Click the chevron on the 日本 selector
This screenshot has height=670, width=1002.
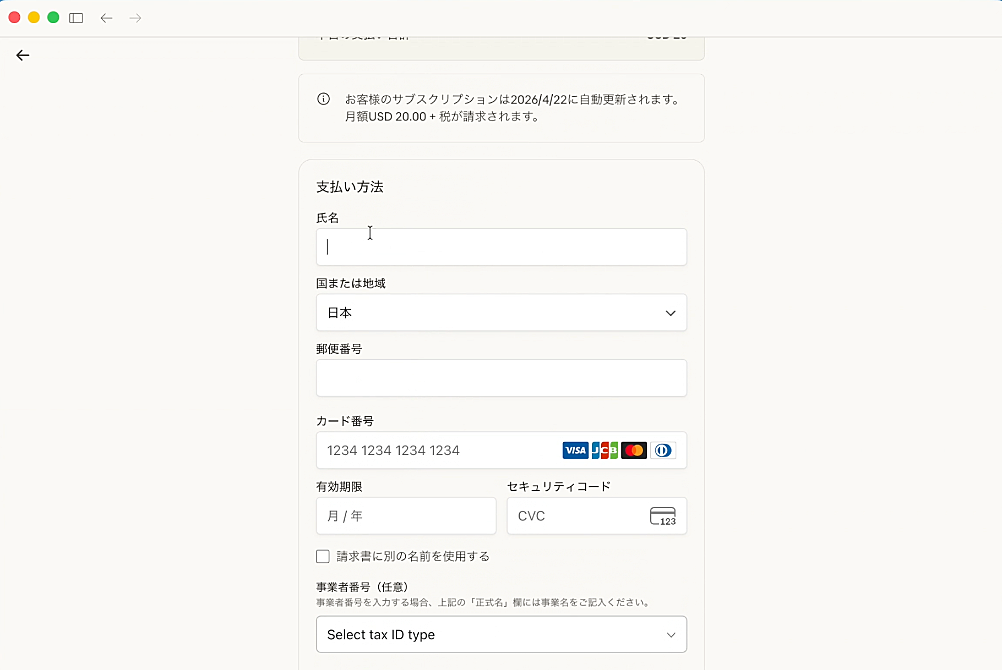coord(671,313)
